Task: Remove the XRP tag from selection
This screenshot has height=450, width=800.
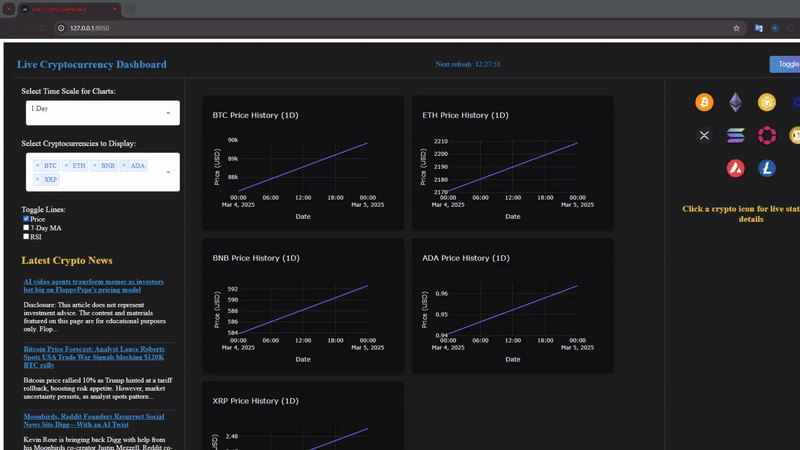Action: click(38, 179)
